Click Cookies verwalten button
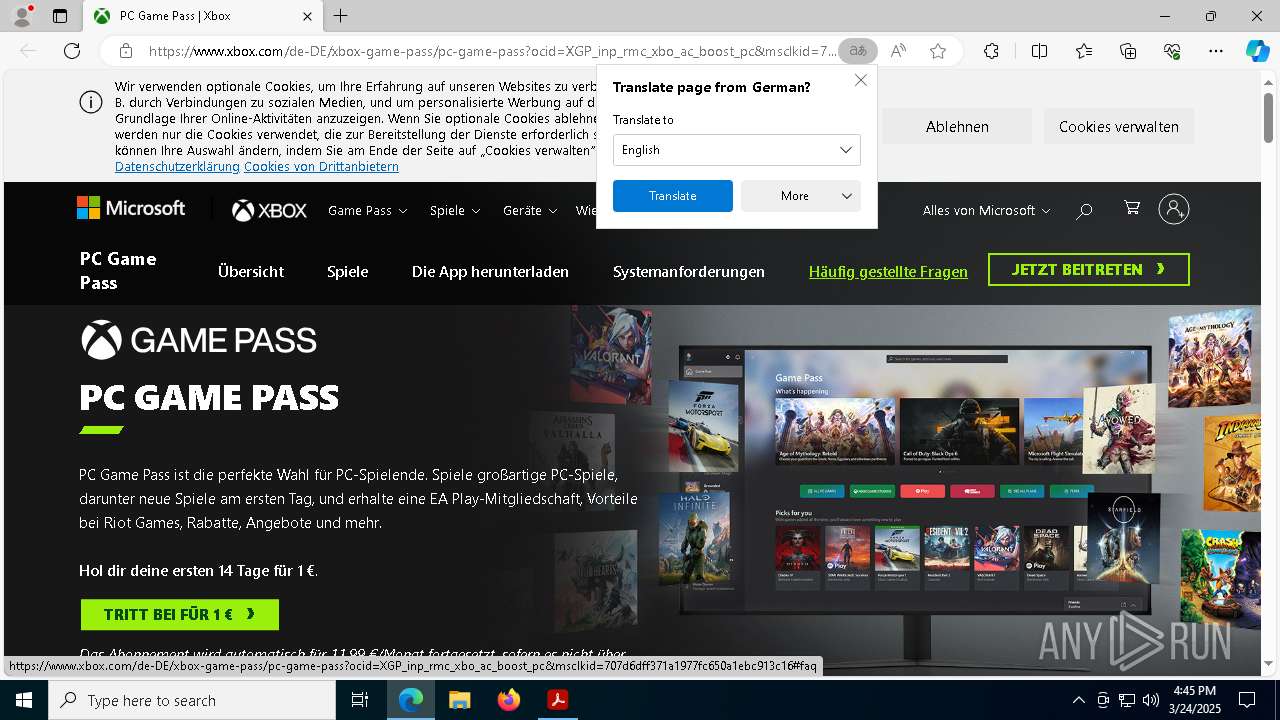 [1119, 127]
